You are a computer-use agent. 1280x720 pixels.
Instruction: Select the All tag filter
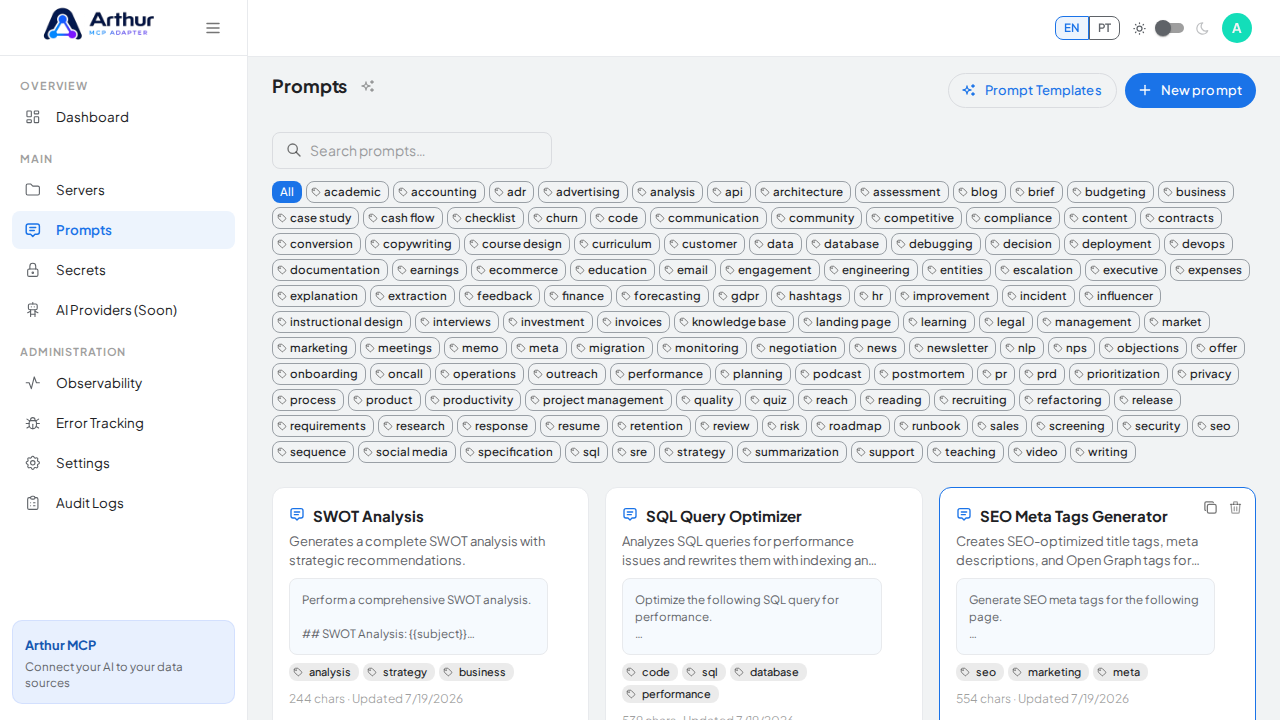(287, 192)
